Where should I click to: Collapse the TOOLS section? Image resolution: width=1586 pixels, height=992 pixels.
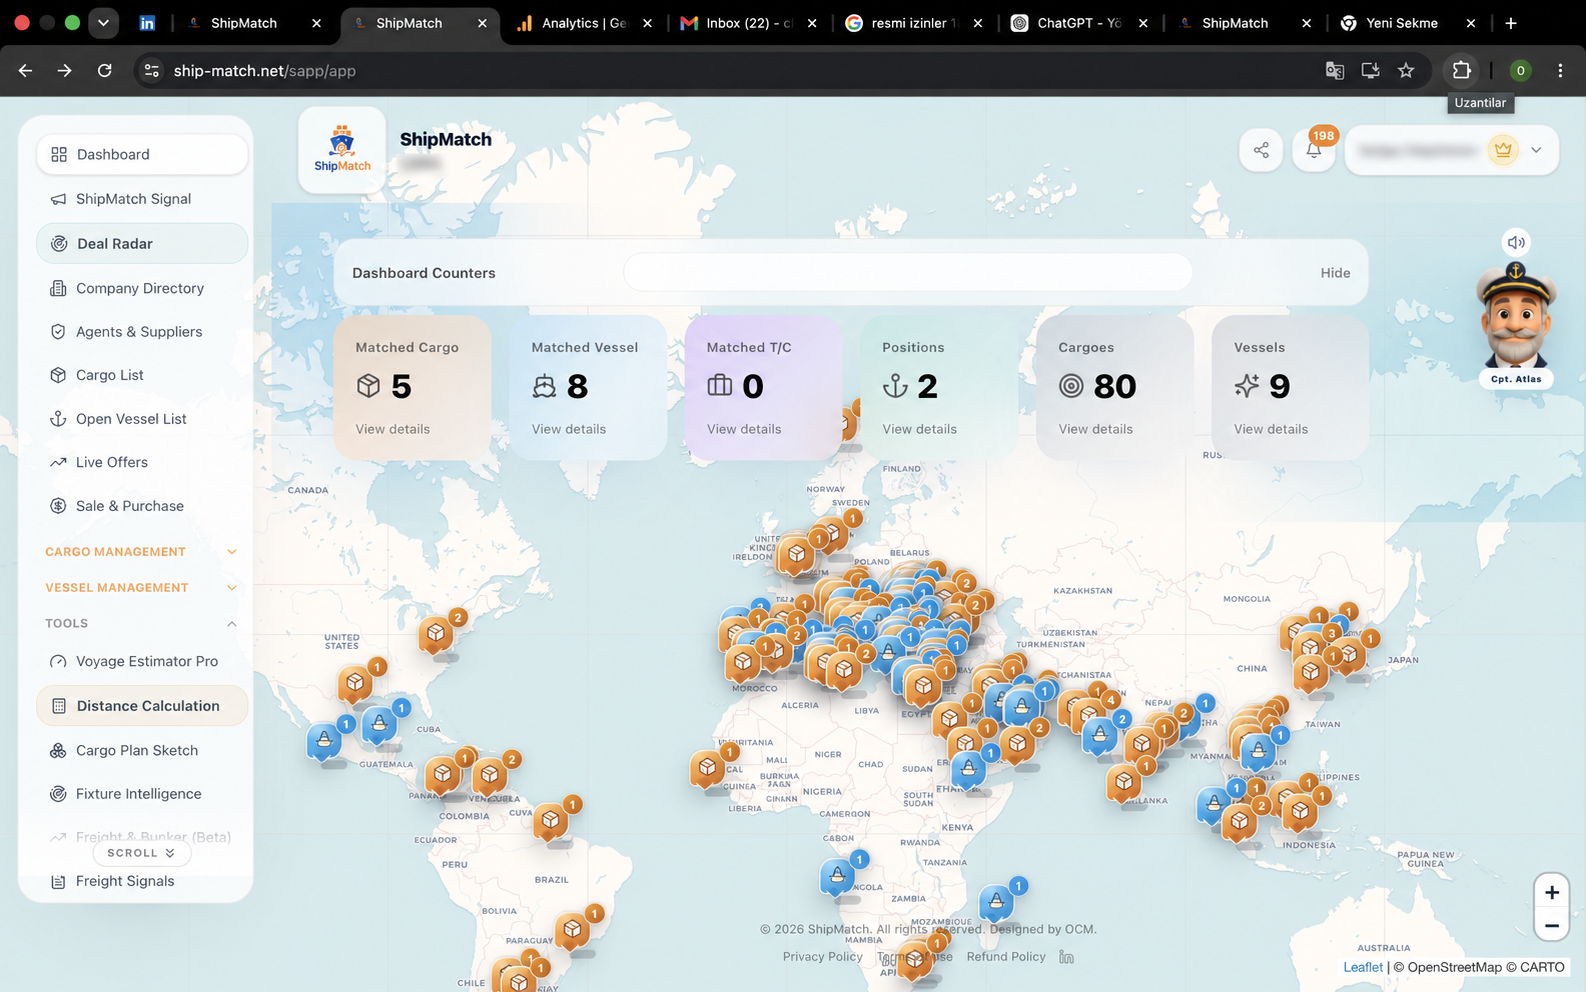tap(142, 623)
